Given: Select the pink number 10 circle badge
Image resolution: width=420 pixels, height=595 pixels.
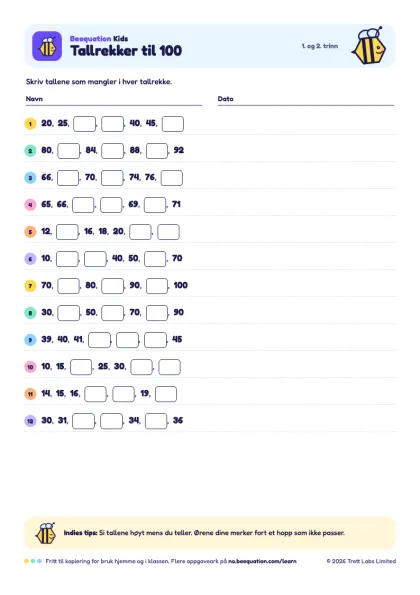Looking at the screenshot, I should click(x=30, y=367).
